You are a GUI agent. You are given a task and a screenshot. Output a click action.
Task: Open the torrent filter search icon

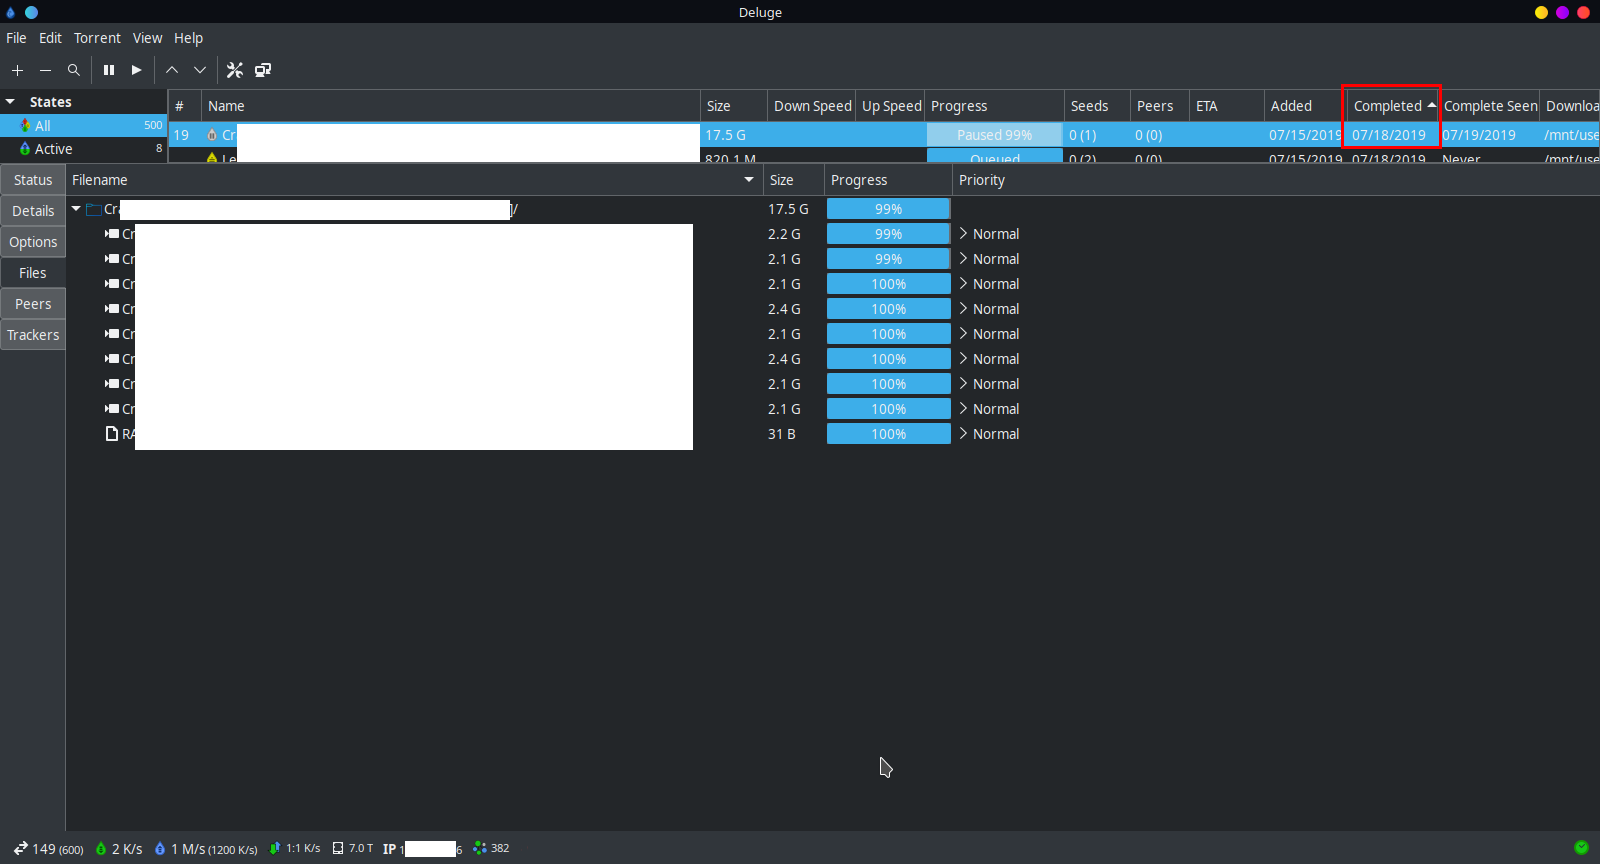(x=73, y=70)
